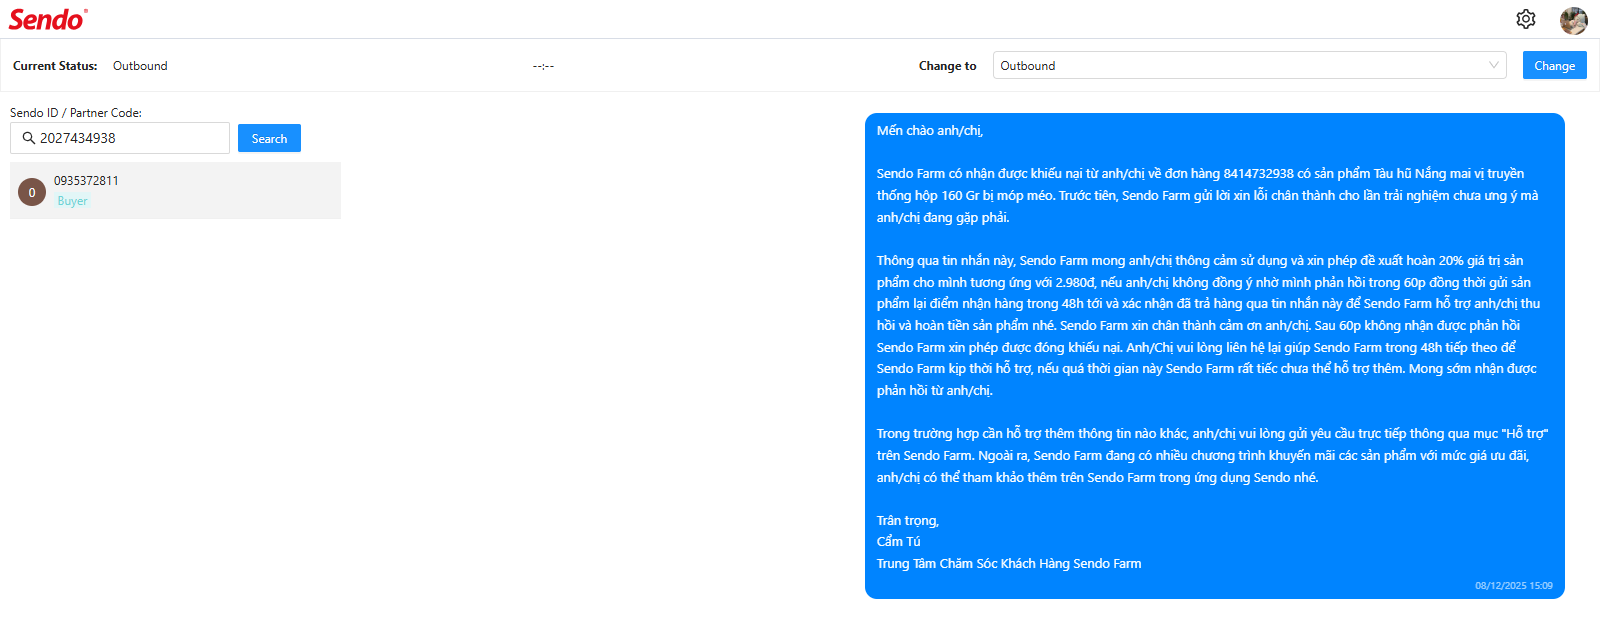
Task: Click Trung Tâm Chăm Sóc Khách Hàng line
Action: click(x=1009, y=564)
